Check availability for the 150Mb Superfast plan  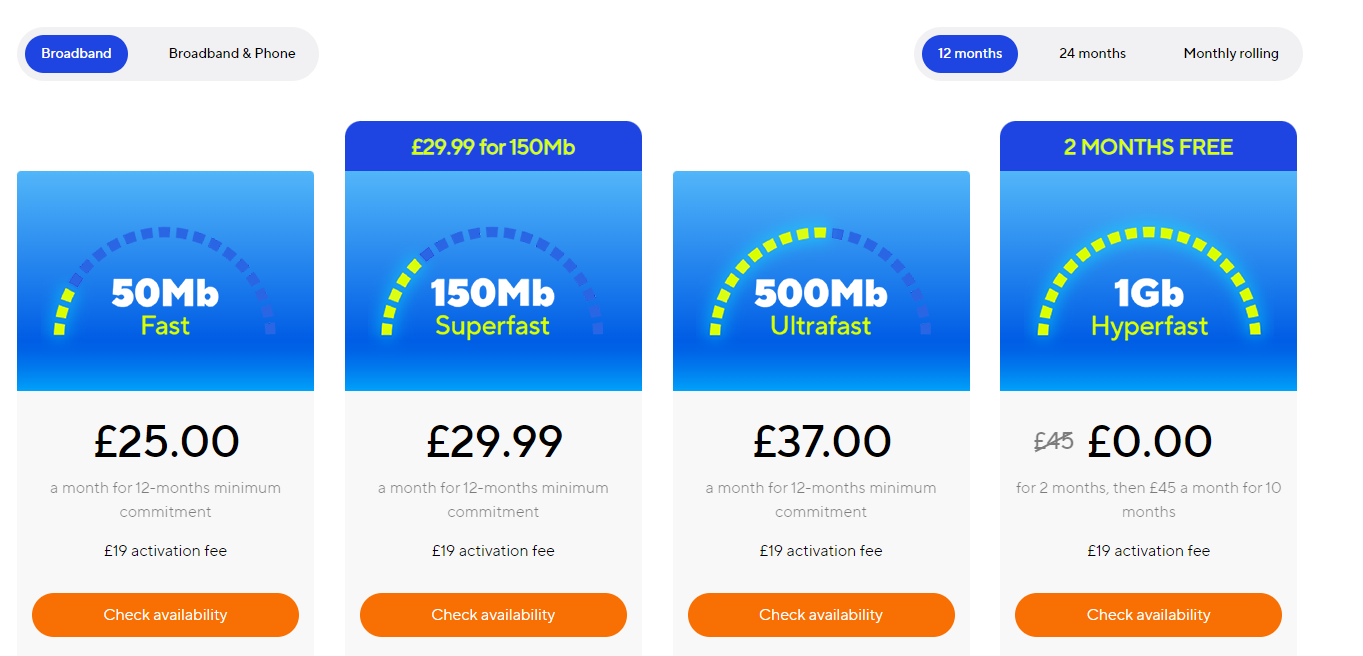click(493, 615)
